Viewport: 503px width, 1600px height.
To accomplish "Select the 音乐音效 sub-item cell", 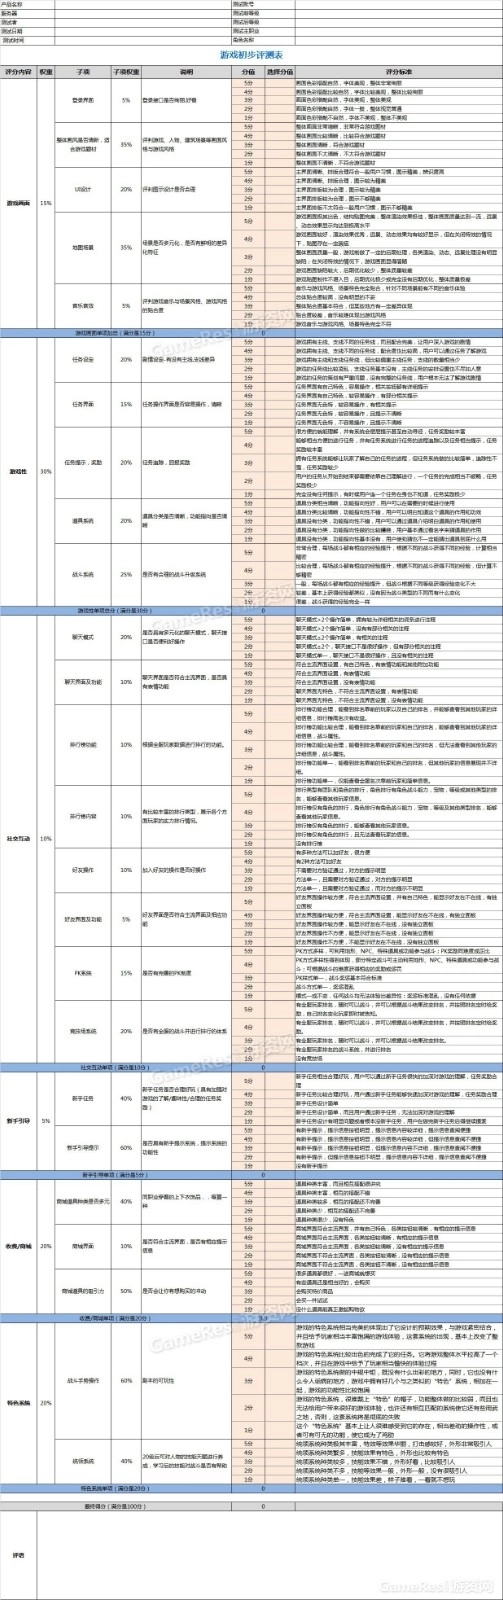I will [x=83, y=304].
